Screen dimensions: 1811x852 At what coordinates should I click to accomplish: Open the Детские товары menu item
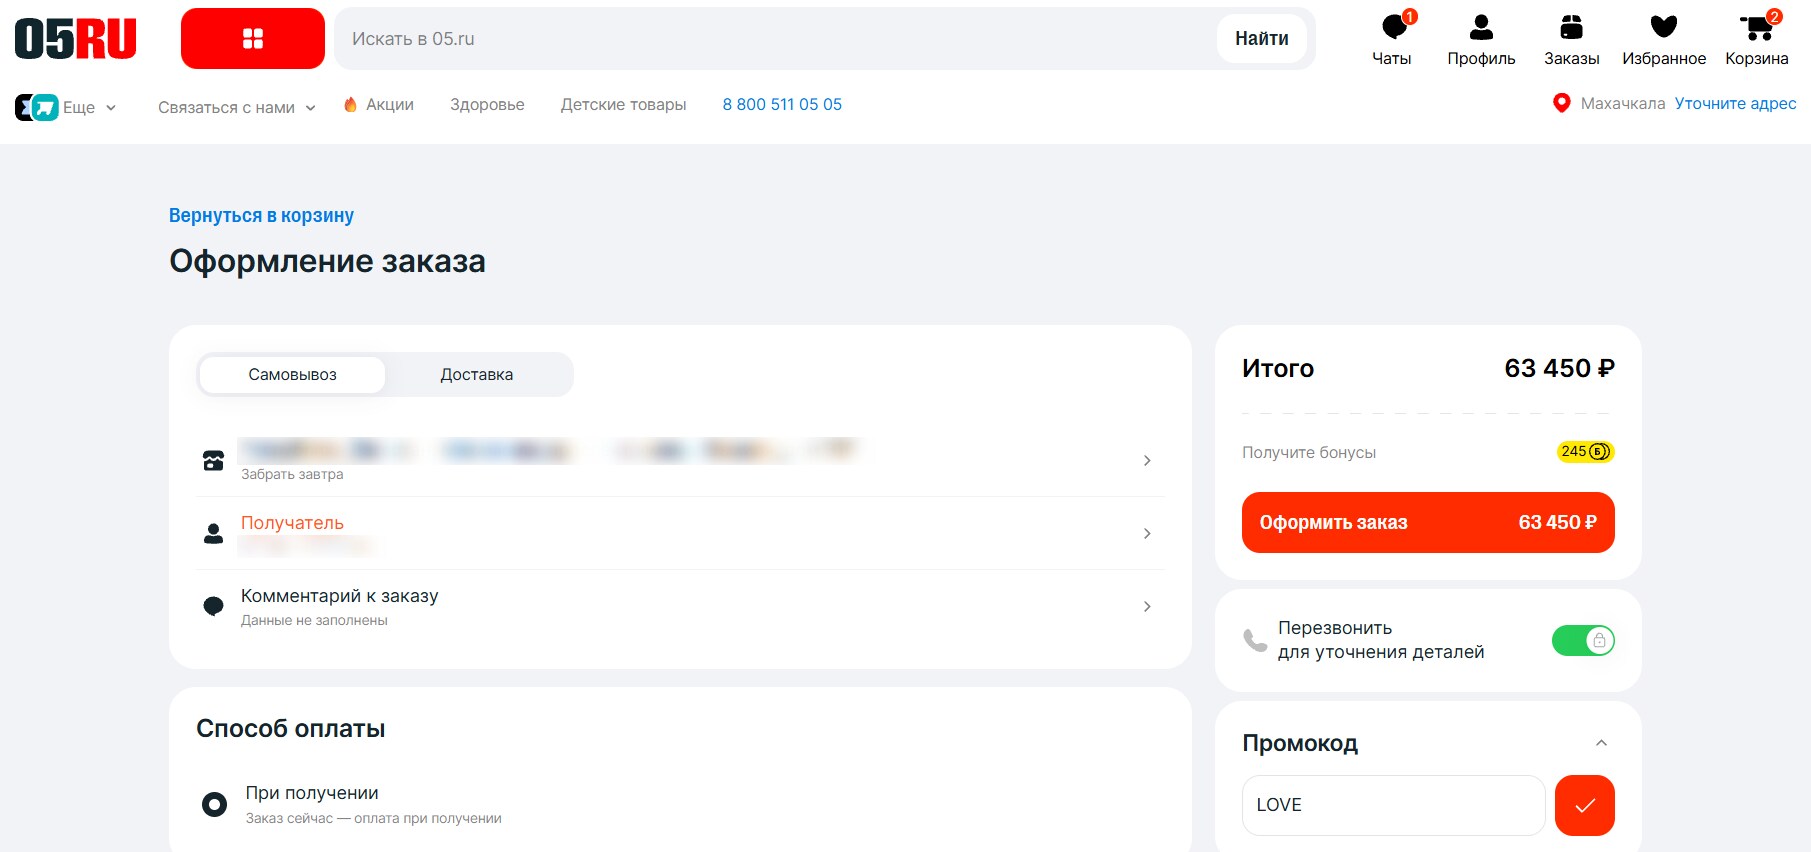tap(623, 104)
